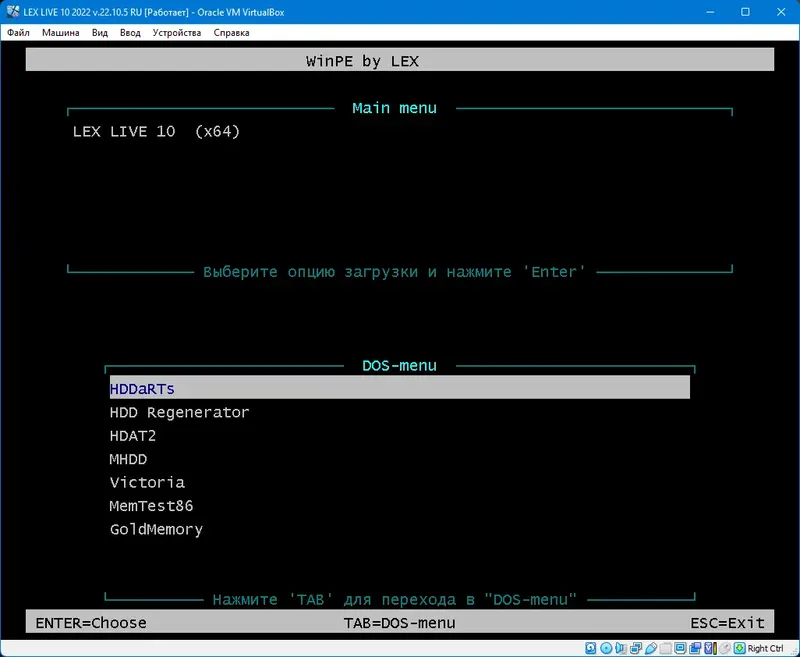Click the 'Нажмите TAB для перехода' prompt text

[394, 599]
